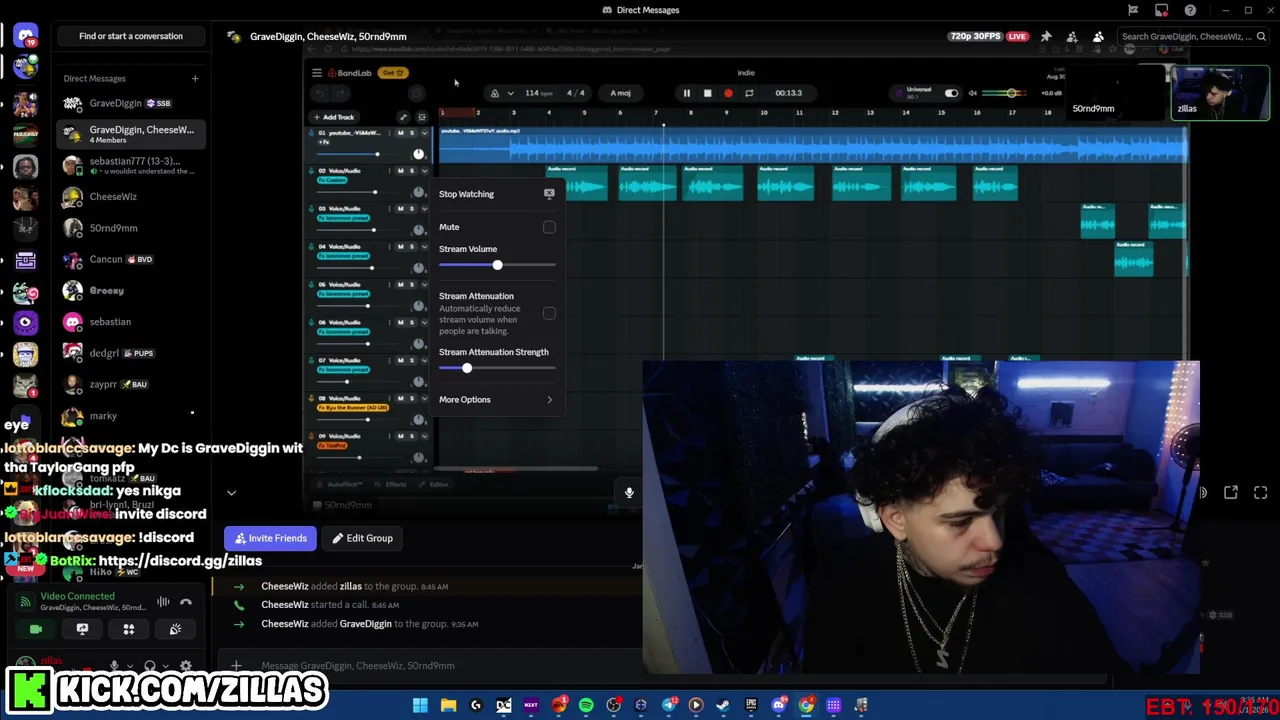Pause playback in BandLab transport
The height and width of the screenshot is (720, 1280).
pos(686,93)
